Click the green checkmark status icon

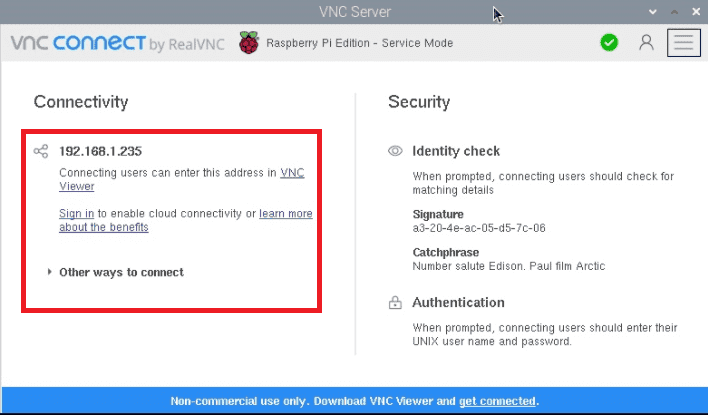(609, 43)
